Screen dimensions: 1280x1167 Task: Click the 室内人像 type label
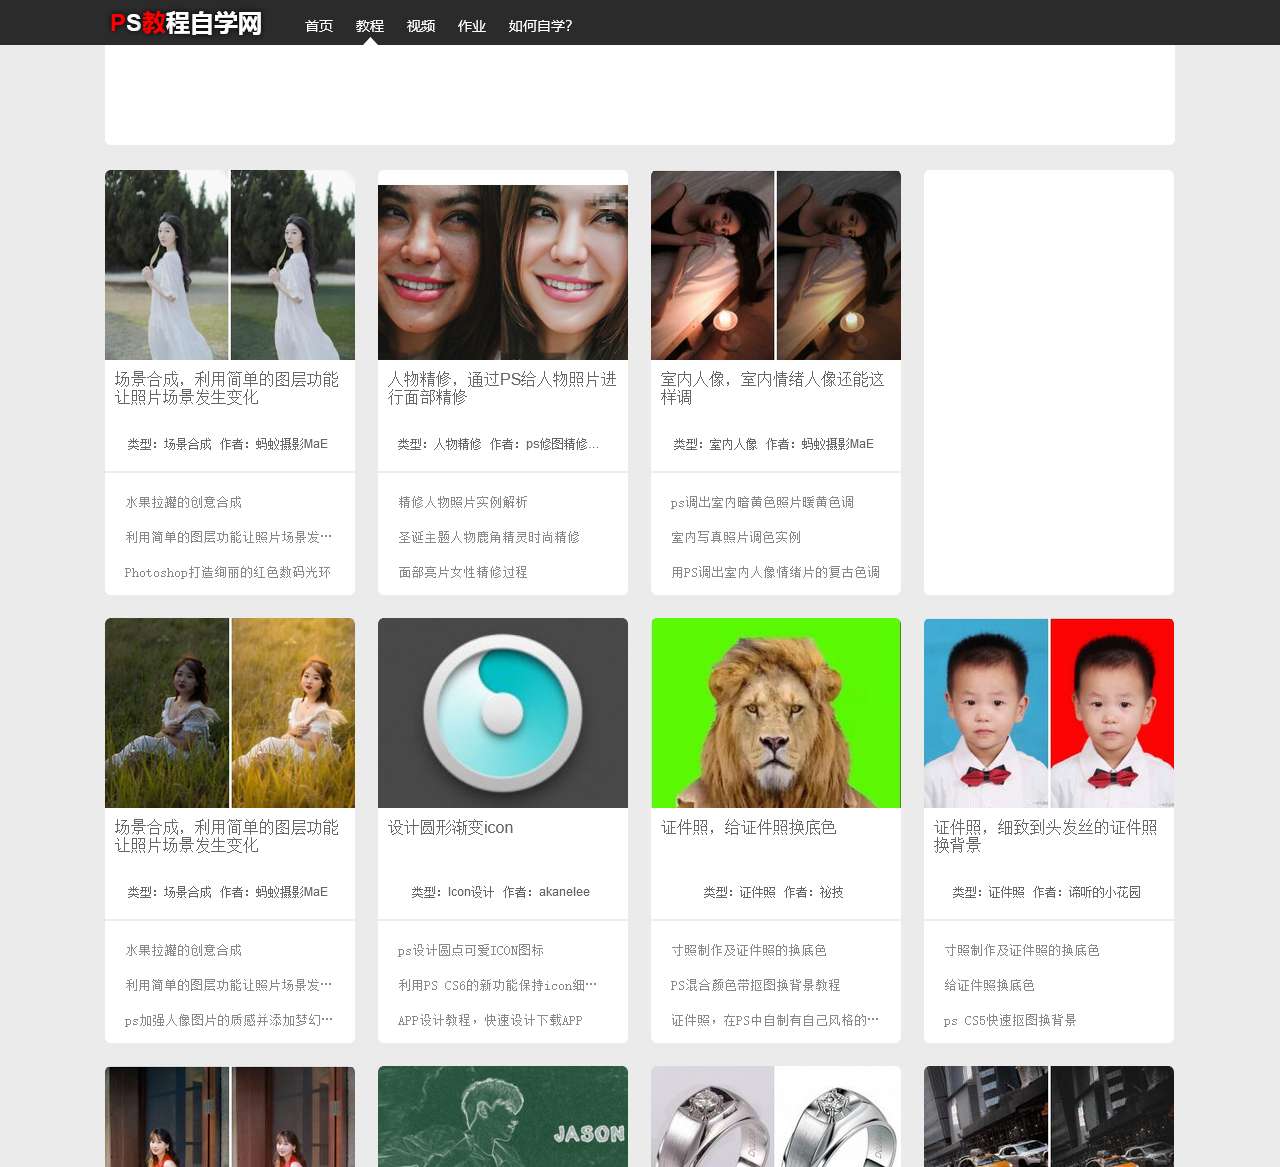[x=734, y=444]
